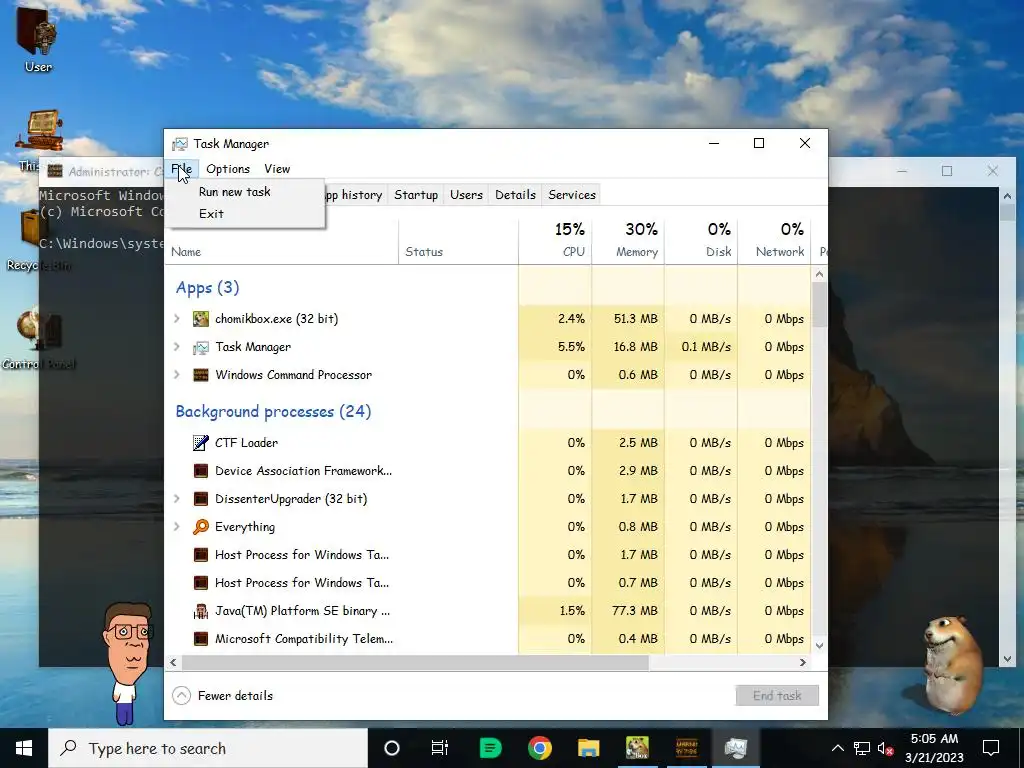Expand the Windows Command Processor row
1024x768 pixels.
[x=177, y=375]
